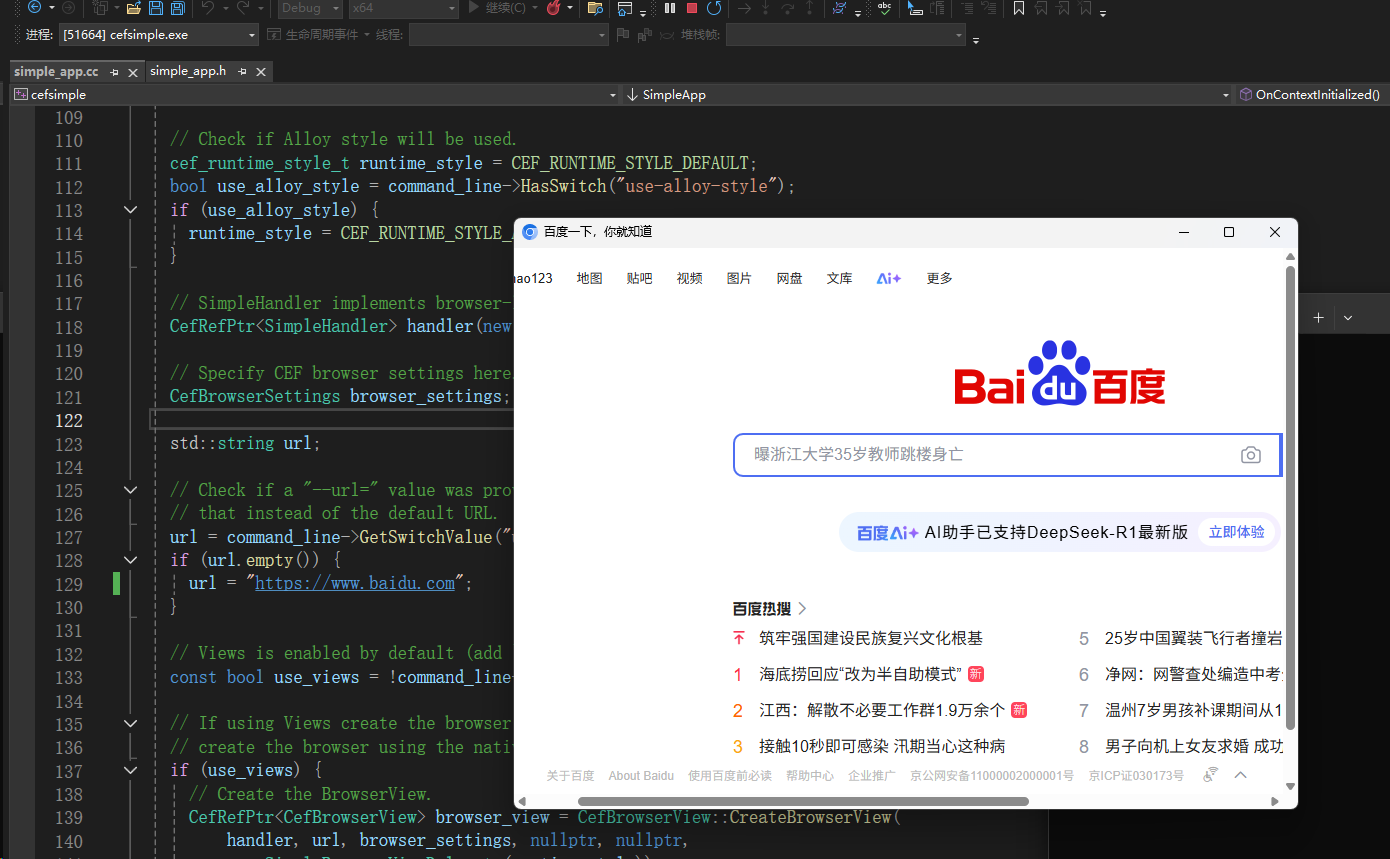Click plus icon on right panel
Image resolution: width=1390 pixels, height=859 pixels.
1319,317
